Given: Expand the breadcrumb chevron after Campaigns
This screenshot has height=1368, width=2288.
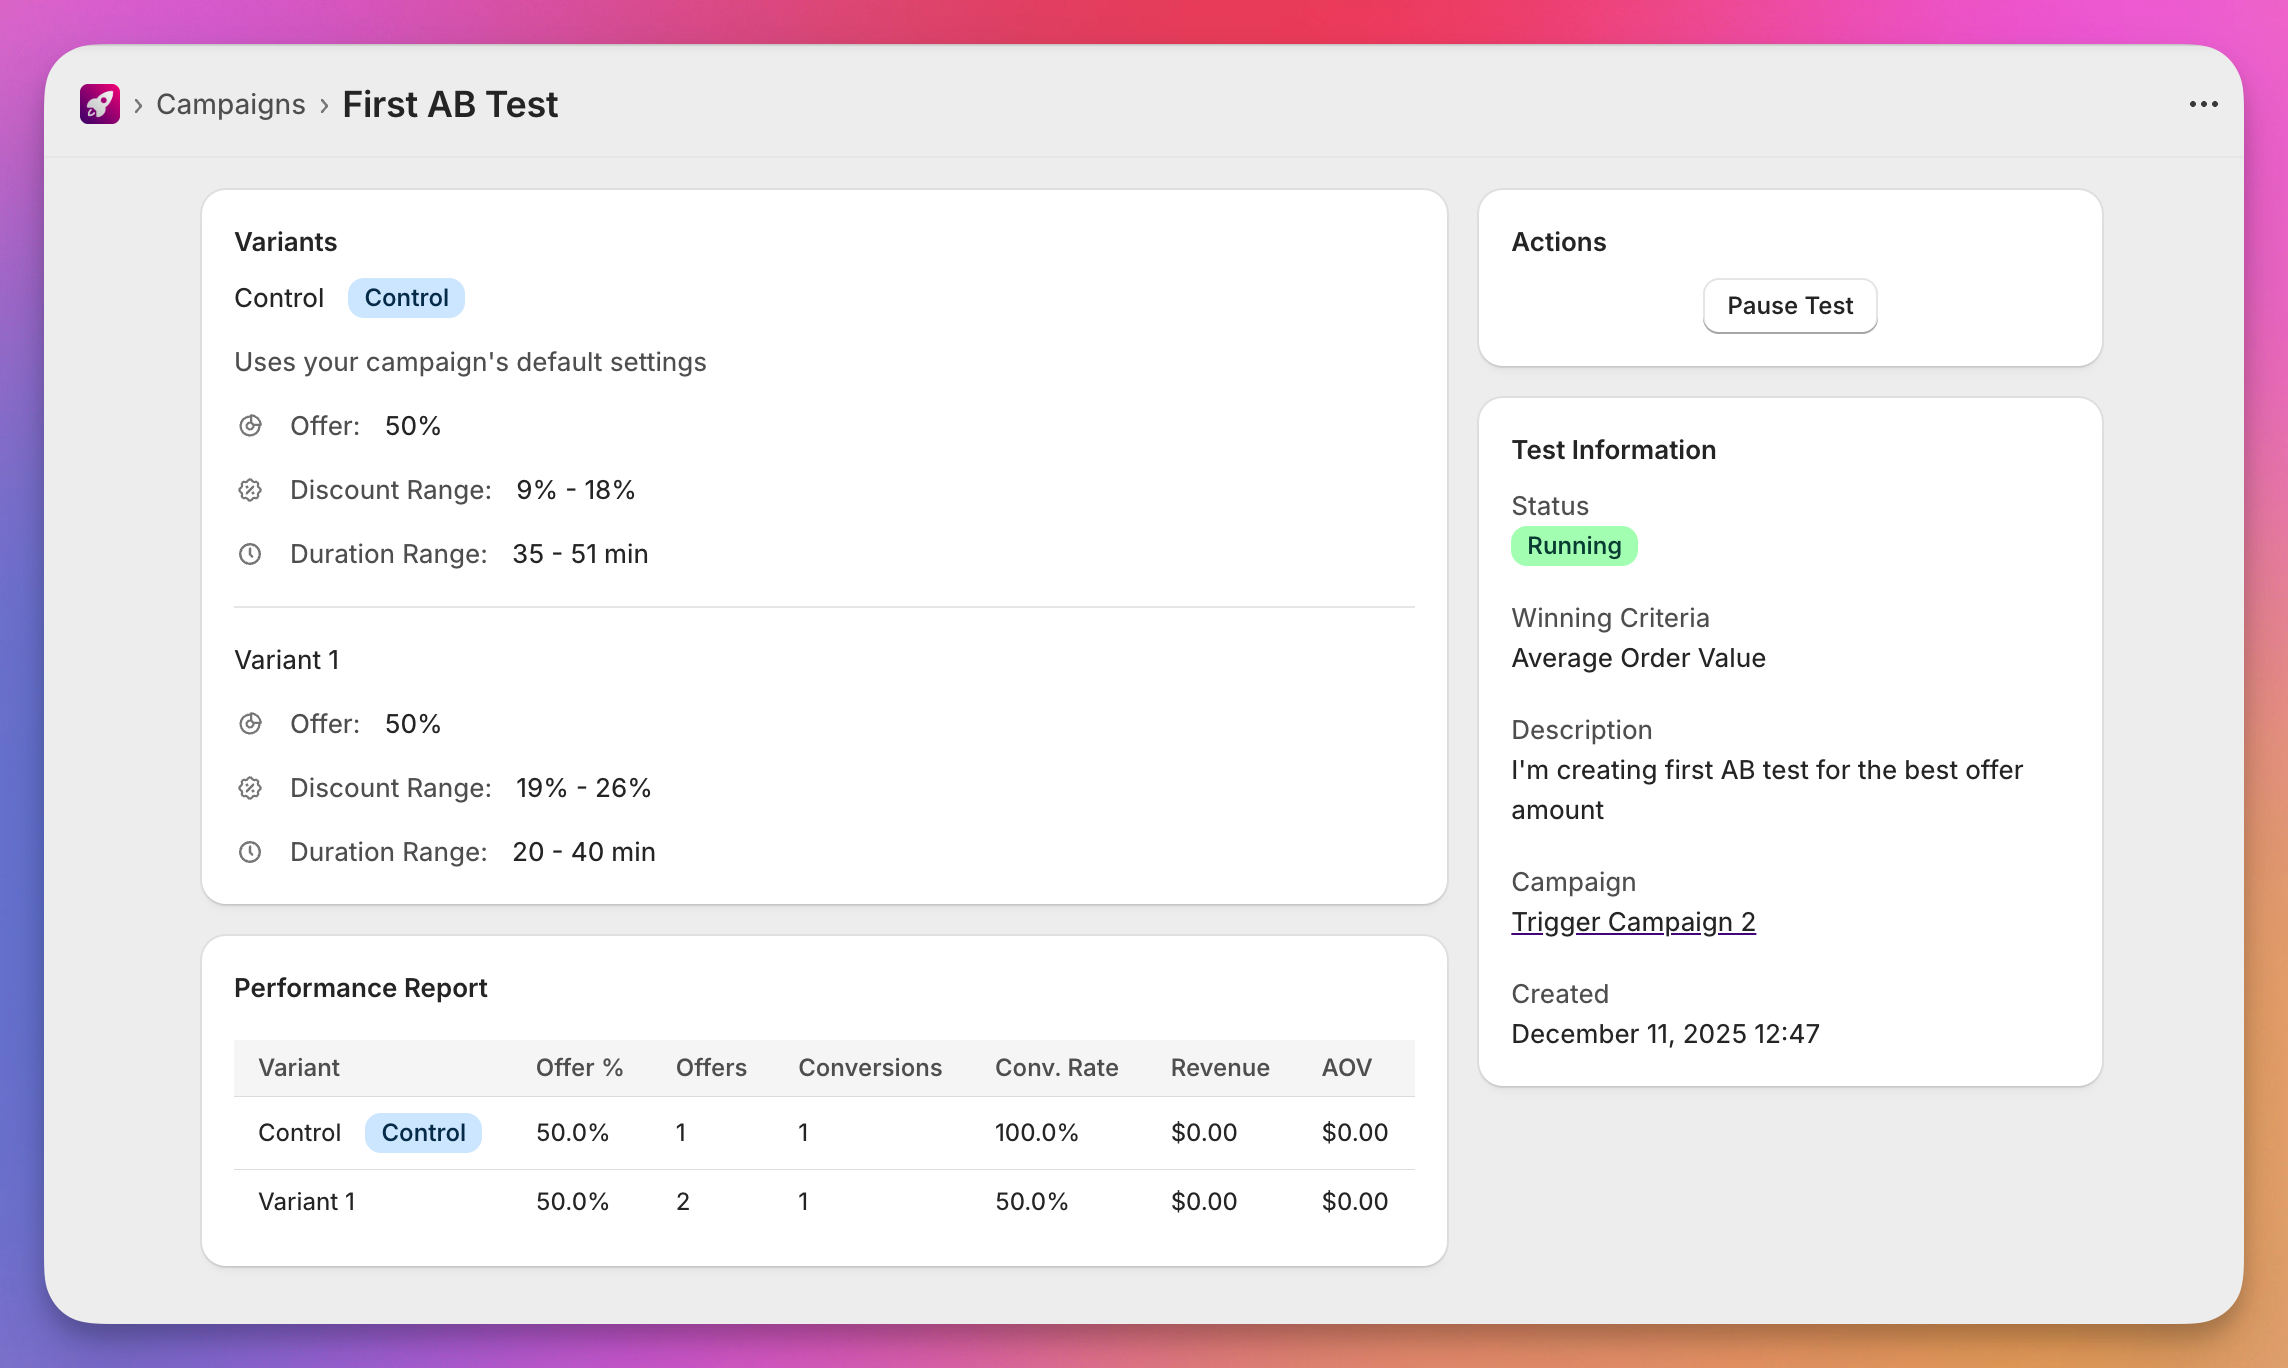Looking at the screenshot, I should click(x=325, y=104).
